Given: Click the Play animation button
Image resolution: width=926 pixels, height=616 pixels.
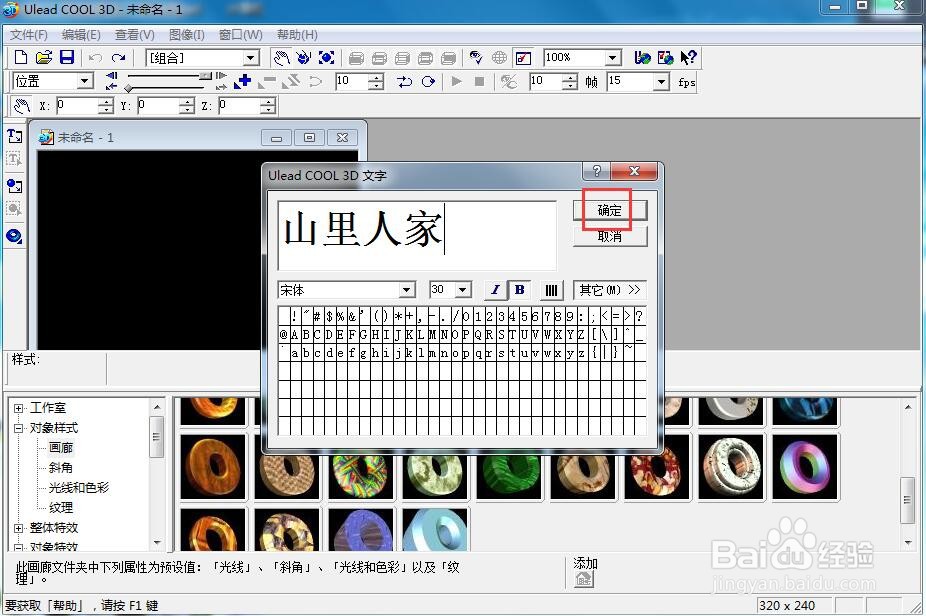Looking at the screenshot, I should [457, 82].
